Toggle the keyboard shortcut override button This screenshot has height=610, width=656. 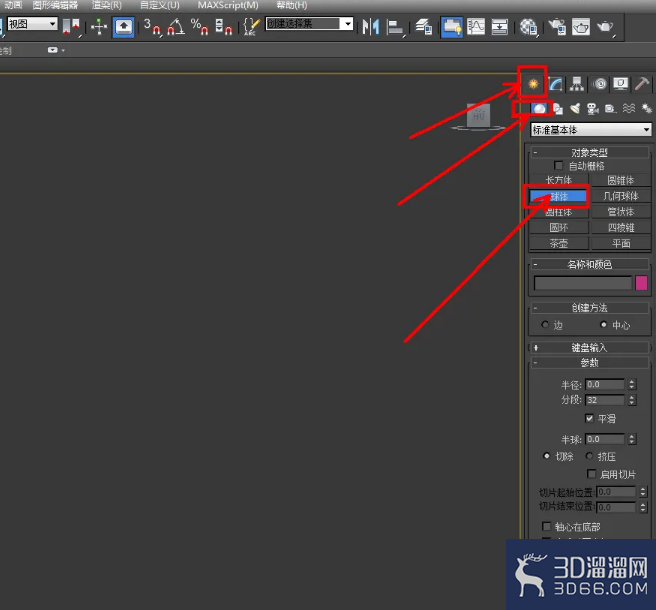coord(123,27)
